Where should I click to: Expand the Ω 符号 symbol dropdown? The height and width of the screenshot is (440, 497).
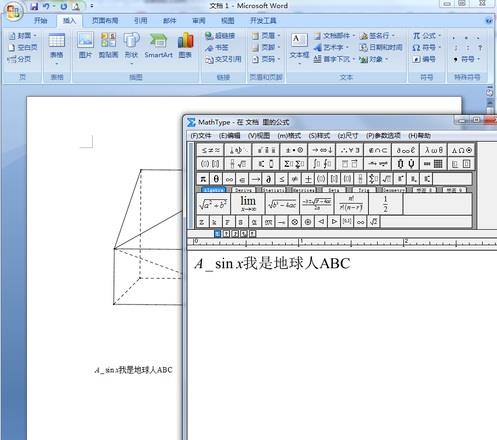pos(440,48)
